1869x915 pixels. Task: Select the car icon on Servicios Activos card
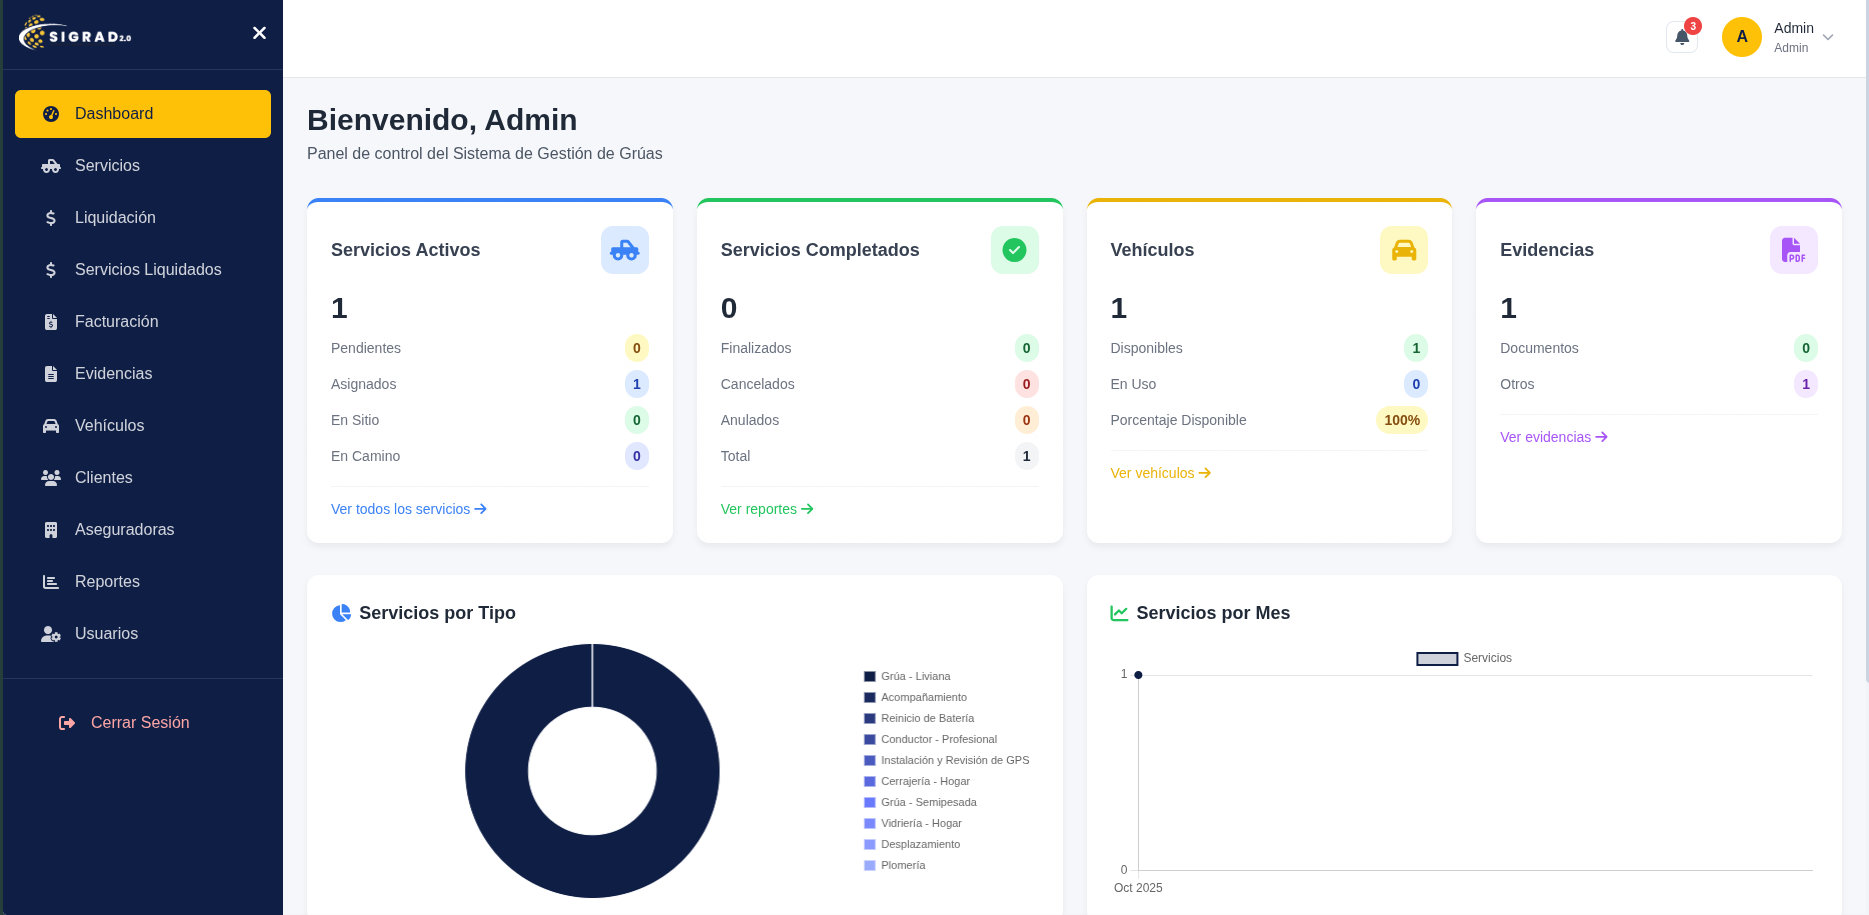[624, 250]
